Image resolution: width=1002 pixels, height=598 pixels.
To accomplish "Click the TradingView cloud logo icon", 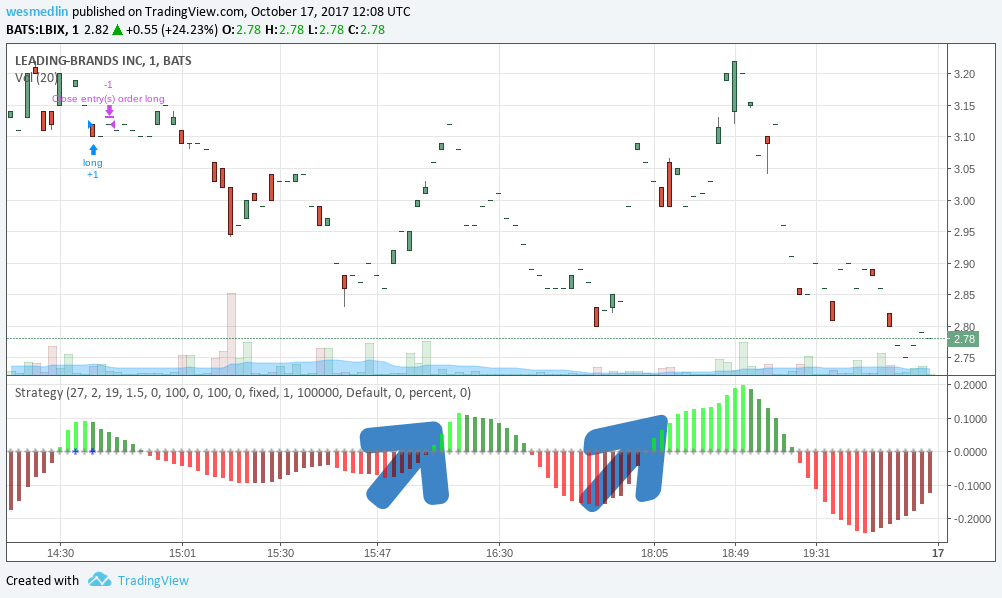I will pyautogui.click(x=99, y=579).
